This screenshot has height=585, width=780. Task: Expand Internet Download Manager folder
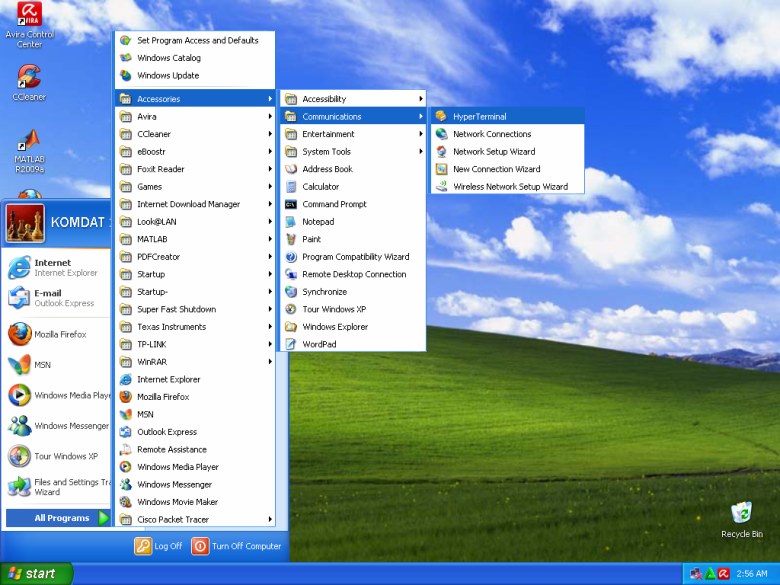coord(195,204)
